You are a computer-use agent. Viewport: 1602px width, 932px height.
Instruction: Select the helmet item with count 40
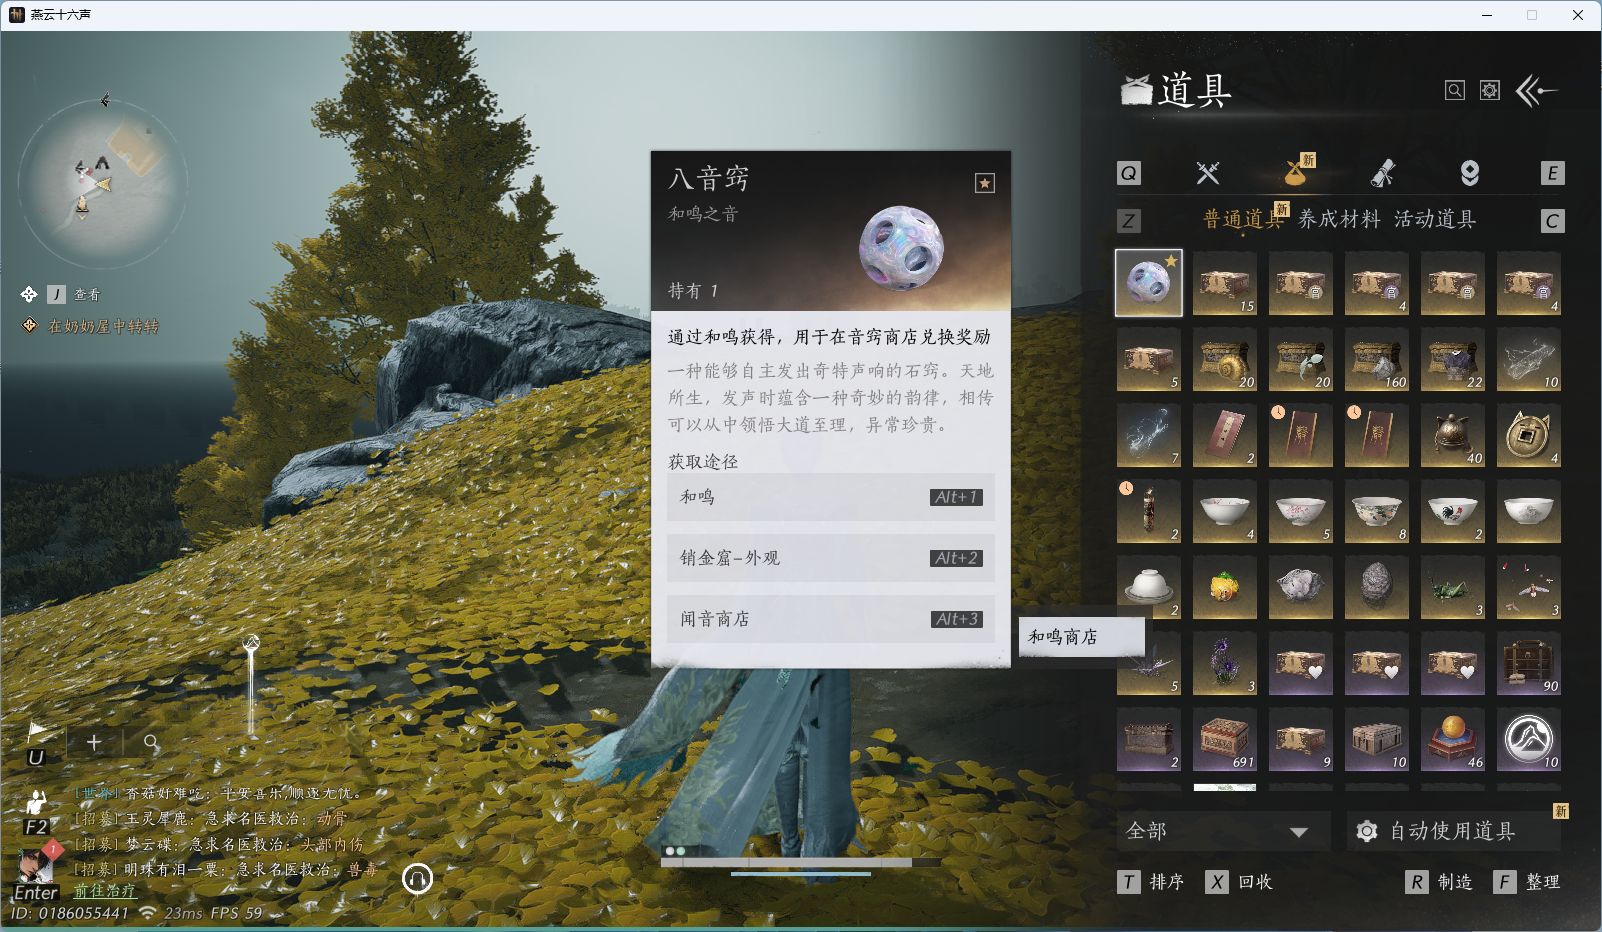coord(1453,435)
